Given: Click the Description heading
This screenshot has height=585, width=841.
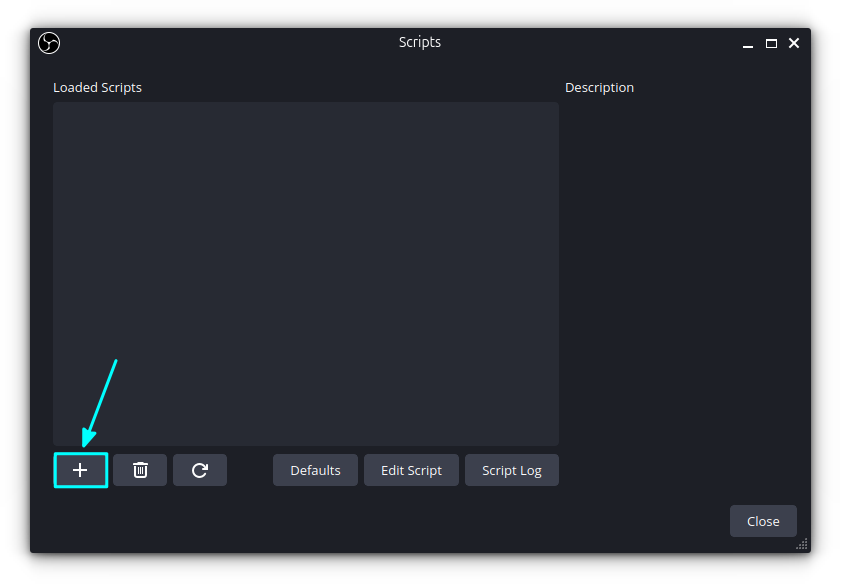Looking at the screenshot, I should (599, 87).
